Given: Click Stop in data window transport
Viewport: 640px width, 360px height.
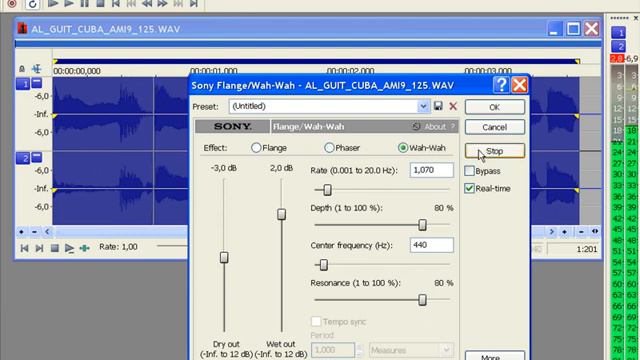Looking at the screenshot, I should (x=54, y=248).
